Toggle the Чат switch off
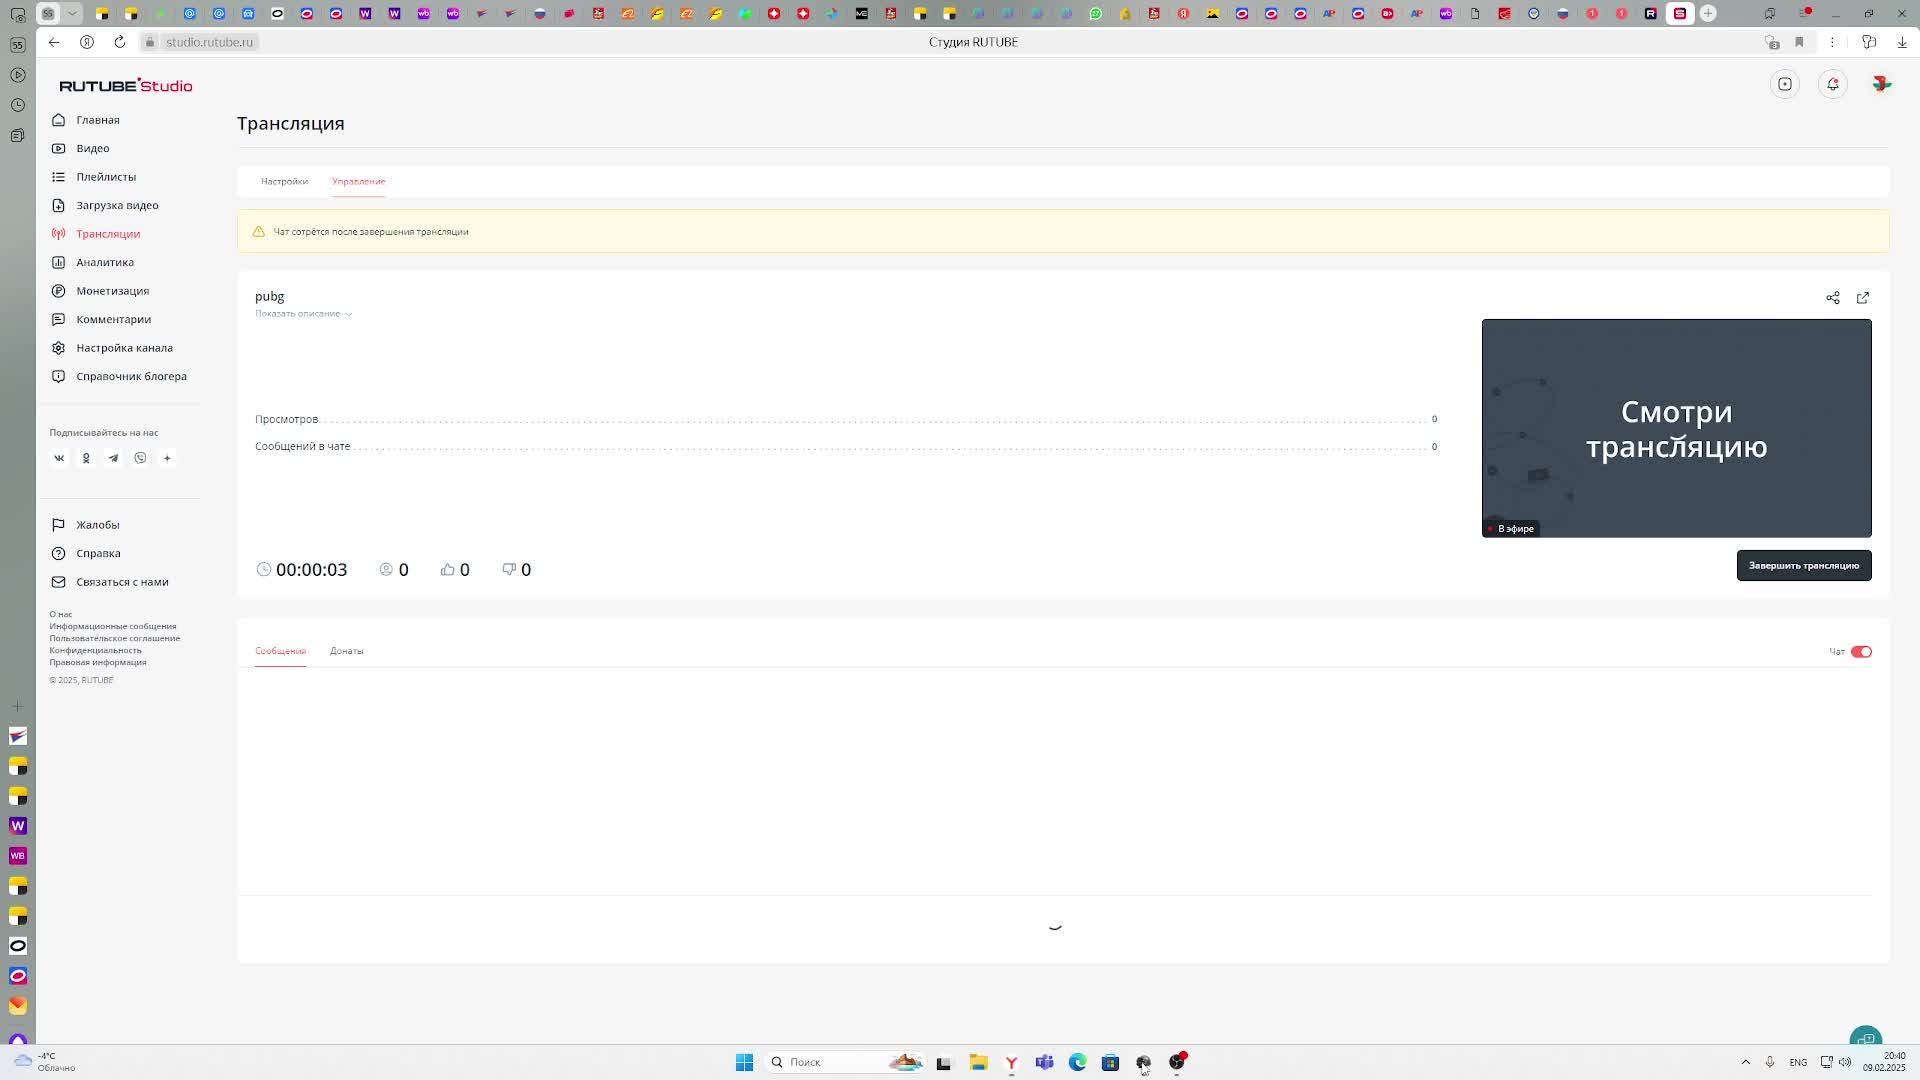 coord(1860,652)
